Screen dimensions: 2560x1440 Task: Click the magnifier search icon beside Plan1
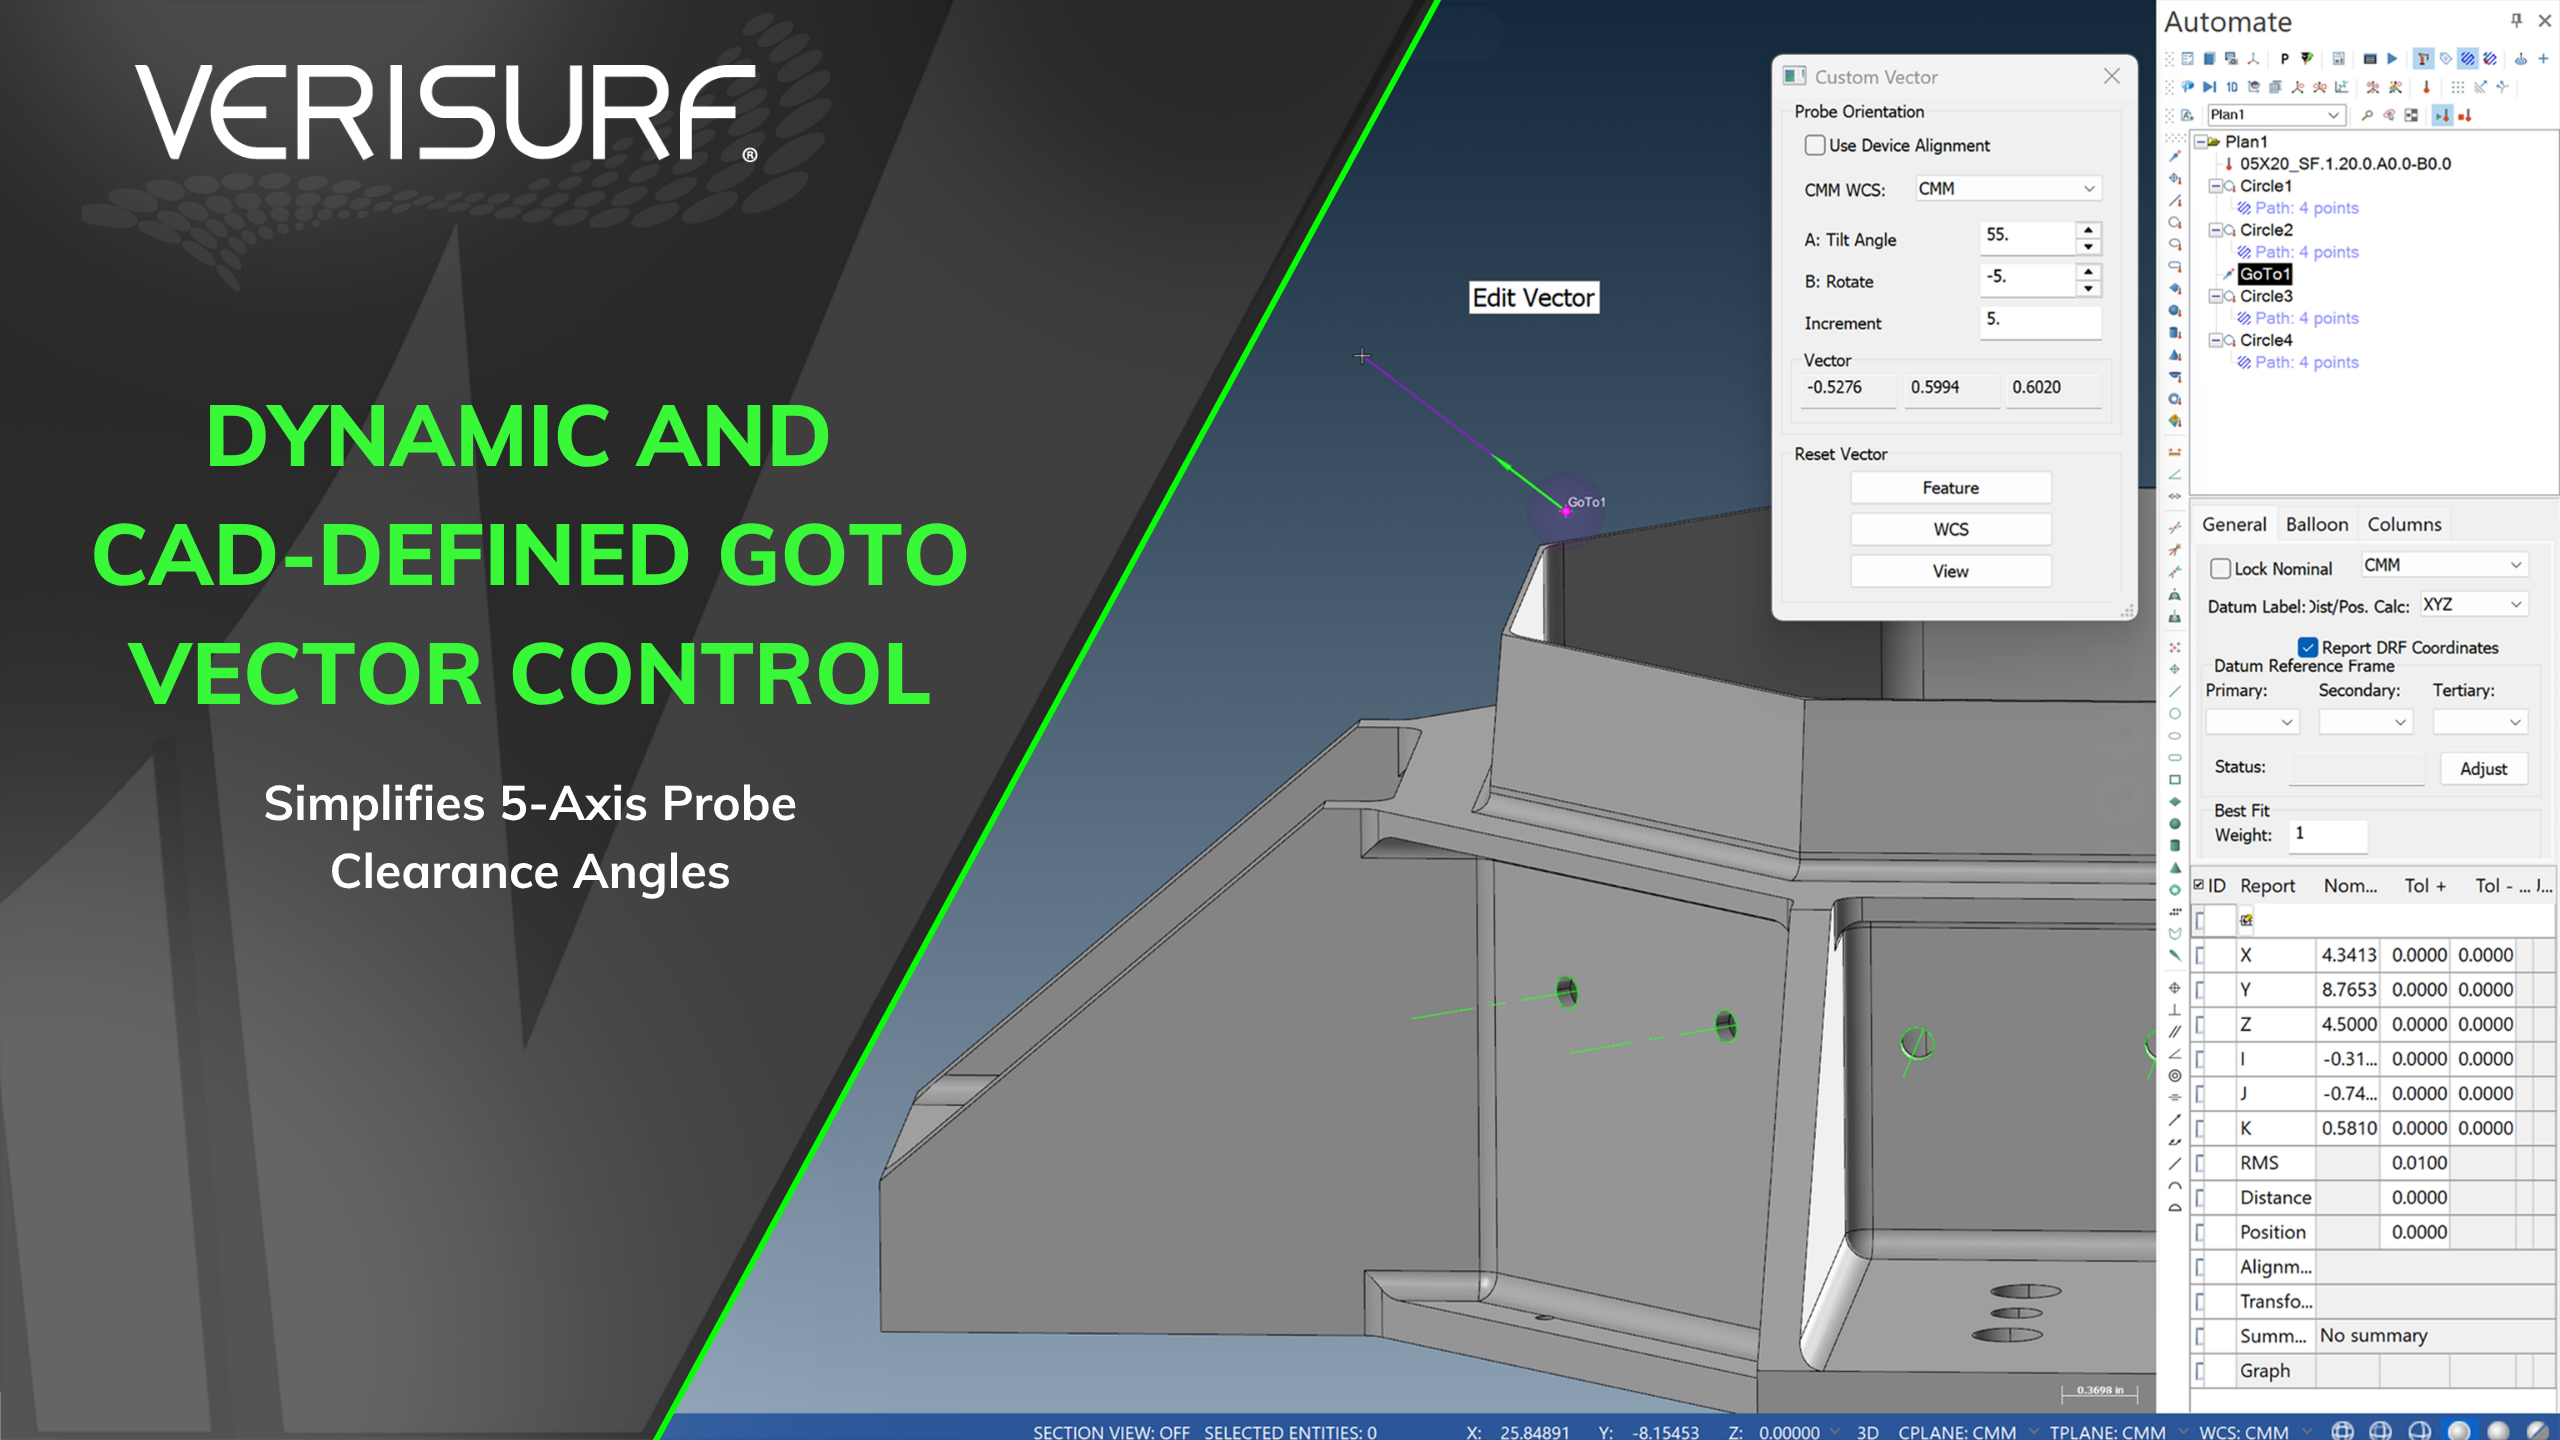point(2367,116)
